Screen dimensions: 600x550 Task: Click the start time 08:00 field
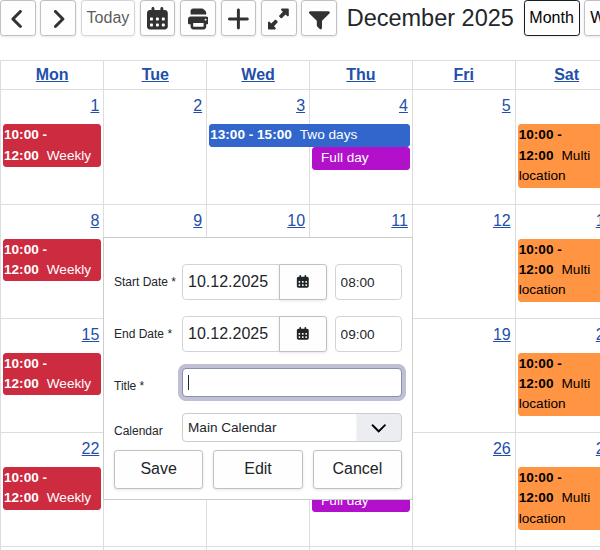click(368, 282)
